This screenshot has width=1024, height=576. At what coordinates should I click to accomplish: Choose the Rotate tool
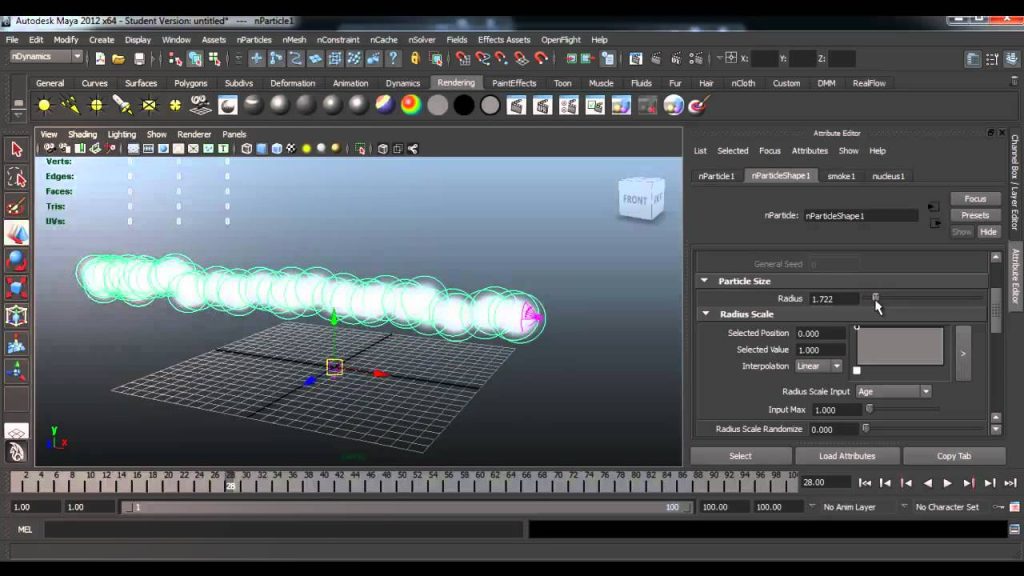tap(17, 261)
